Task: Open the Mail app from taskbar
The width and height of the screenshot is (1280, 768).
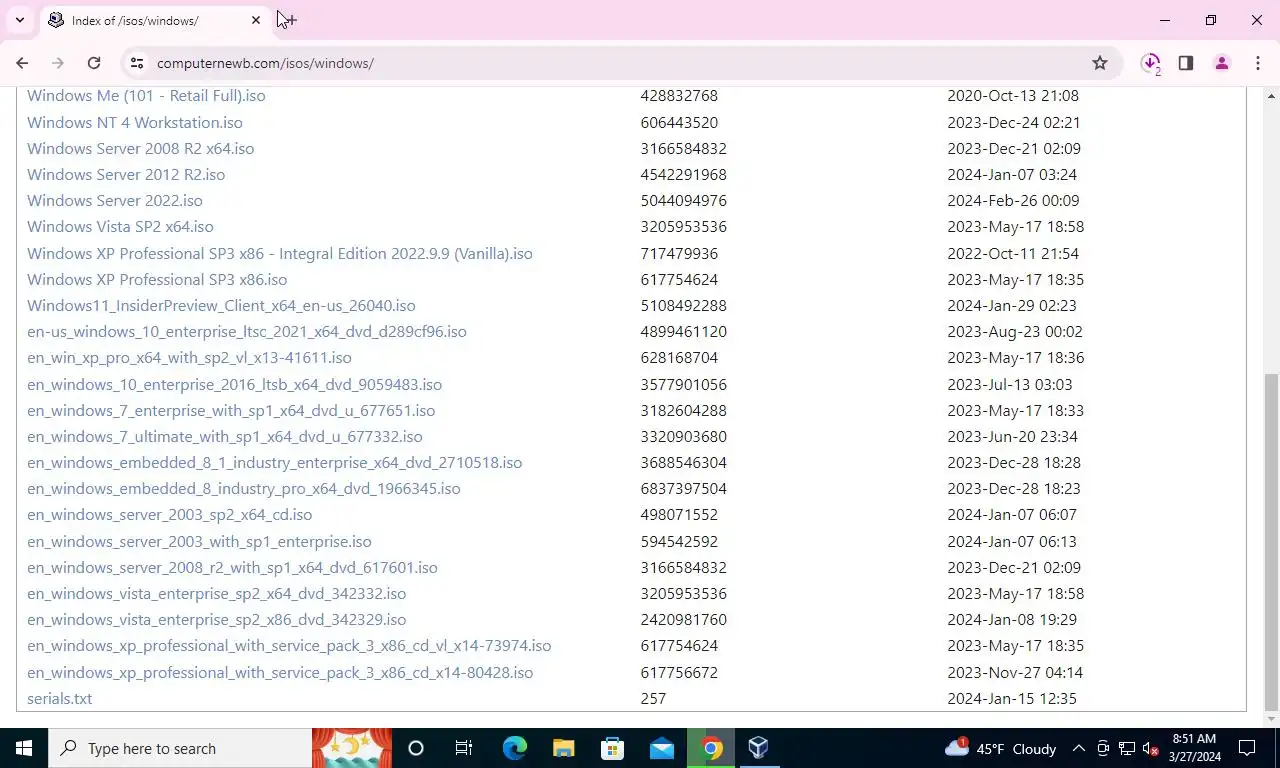Action: [x=661, y=748]
